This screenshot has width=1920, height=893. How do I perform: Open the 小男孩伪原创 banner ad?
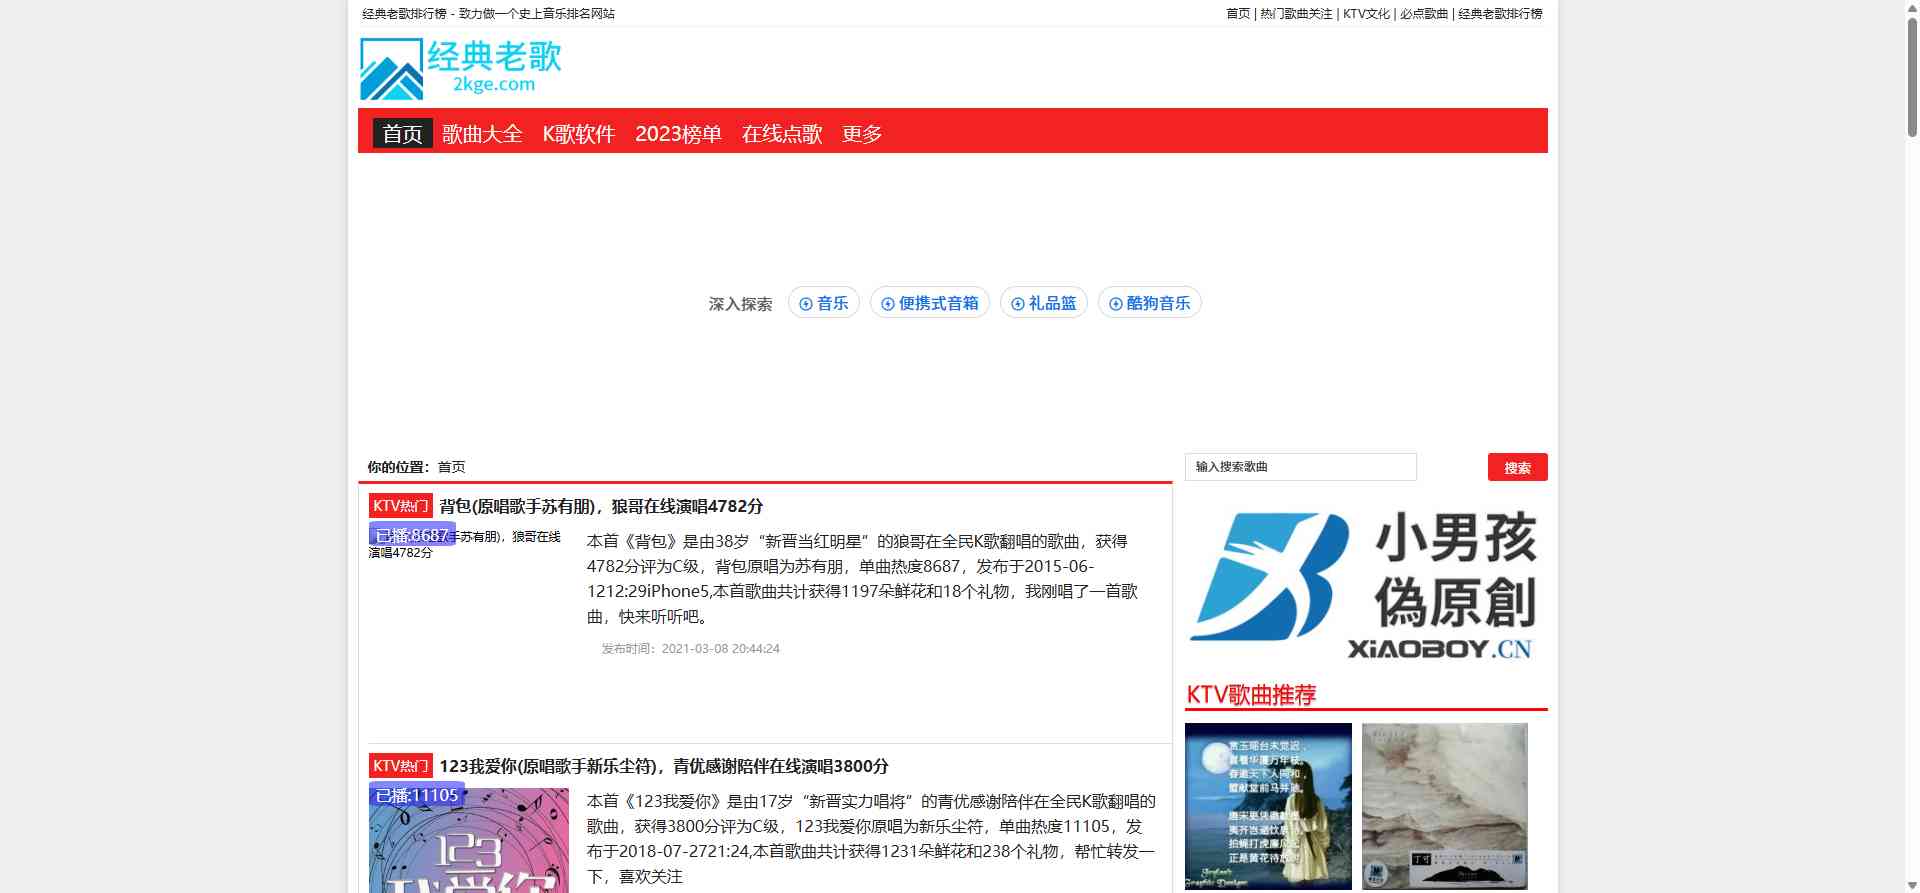point(1365,585)
